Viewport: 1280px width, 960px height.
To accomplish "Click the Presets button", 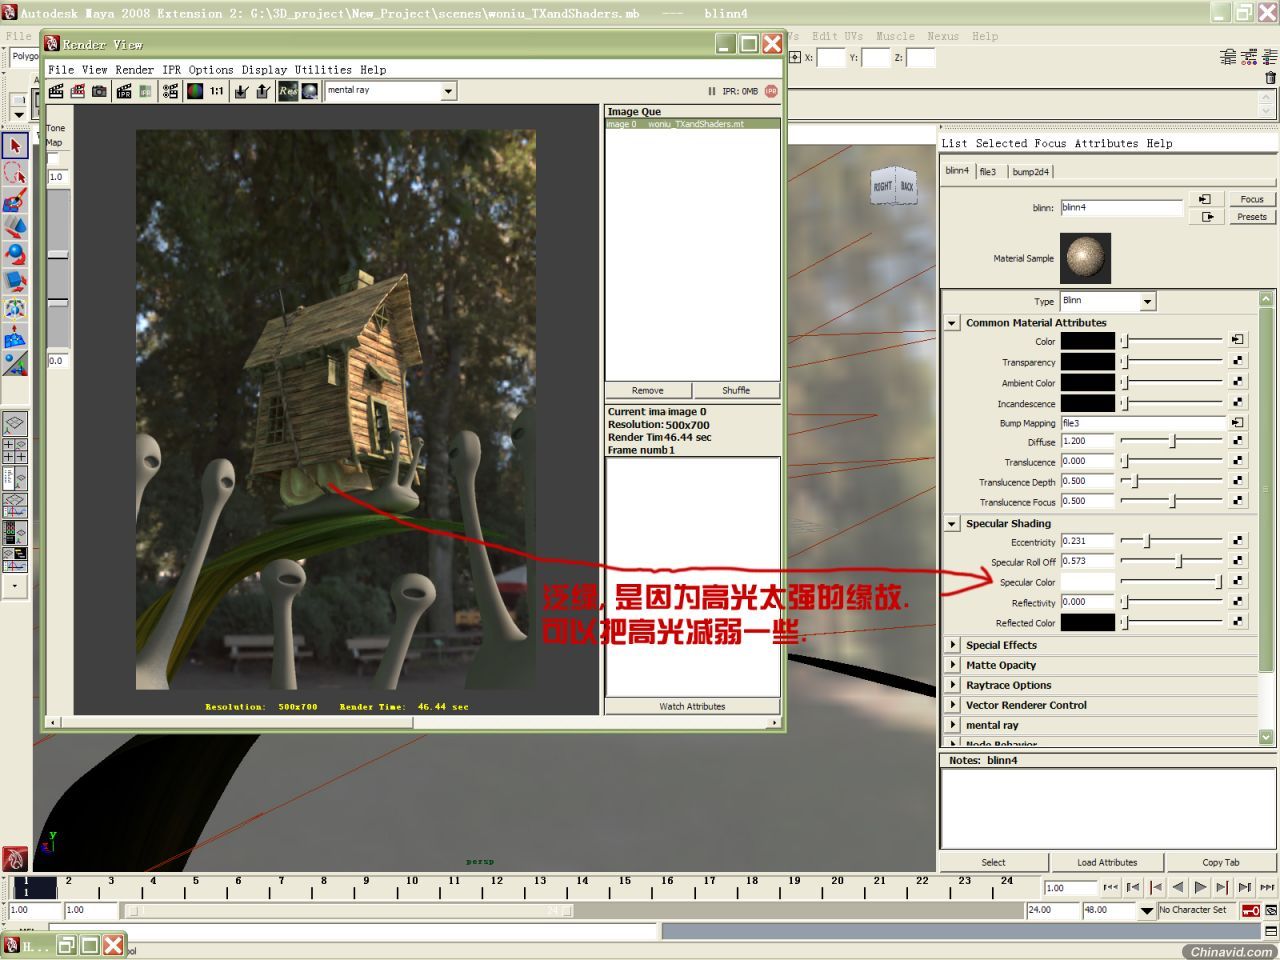I will coord(1252,216).
